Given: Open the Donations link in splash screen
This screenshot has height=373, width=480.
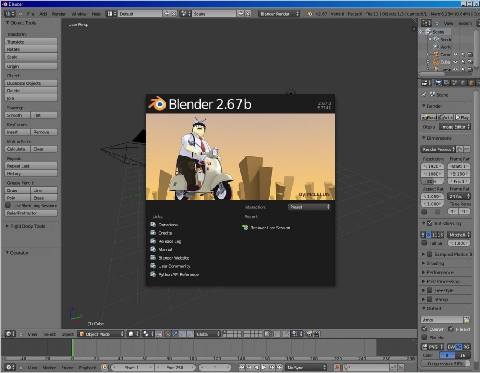Looking at the screenshot, I should (164, 225).
